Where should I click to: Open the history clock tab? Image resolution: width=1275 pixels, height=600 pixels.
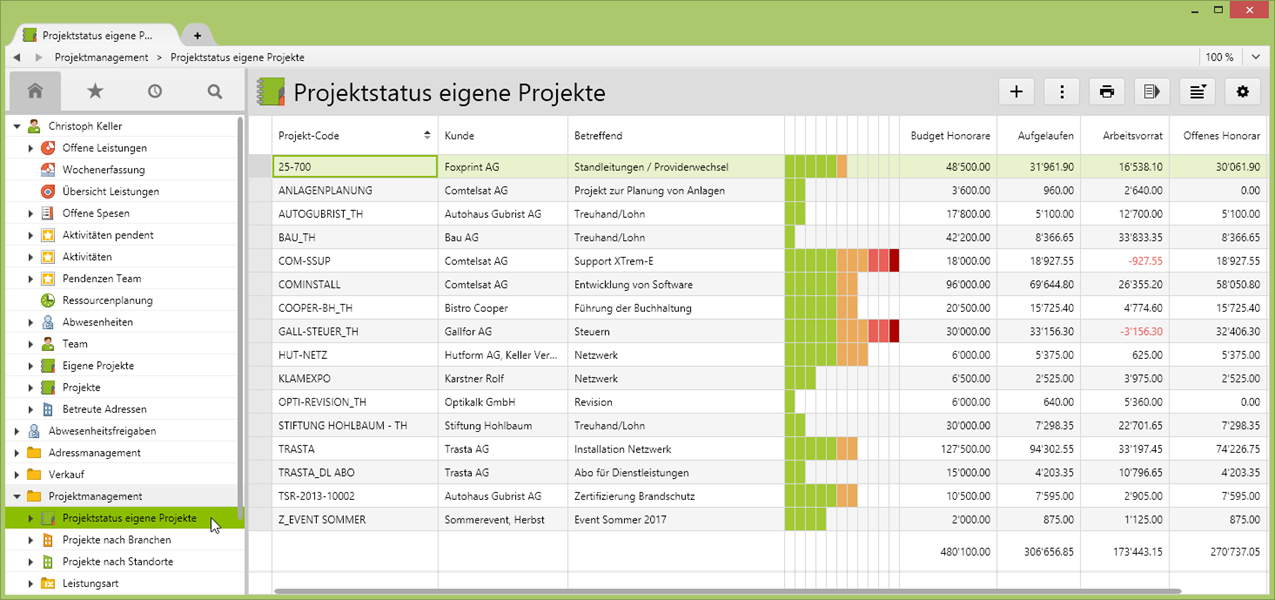155,91
